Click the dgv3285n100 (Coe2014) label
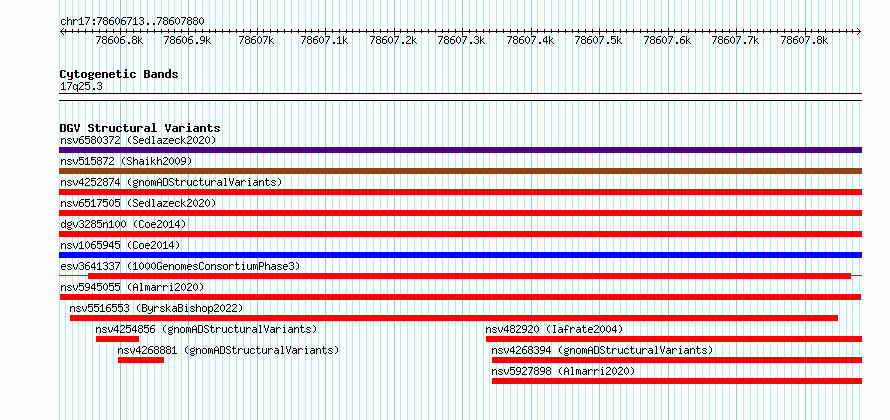 (123, 224)
